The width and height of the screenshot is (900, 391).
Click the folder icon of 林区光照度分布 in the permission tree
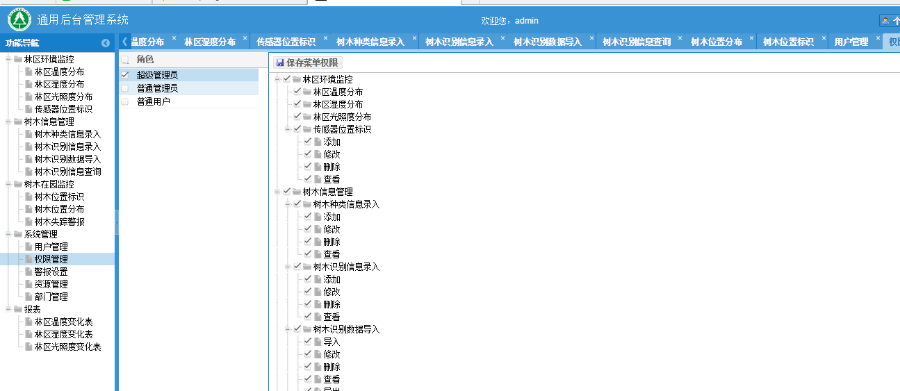(x=308, y=117)
